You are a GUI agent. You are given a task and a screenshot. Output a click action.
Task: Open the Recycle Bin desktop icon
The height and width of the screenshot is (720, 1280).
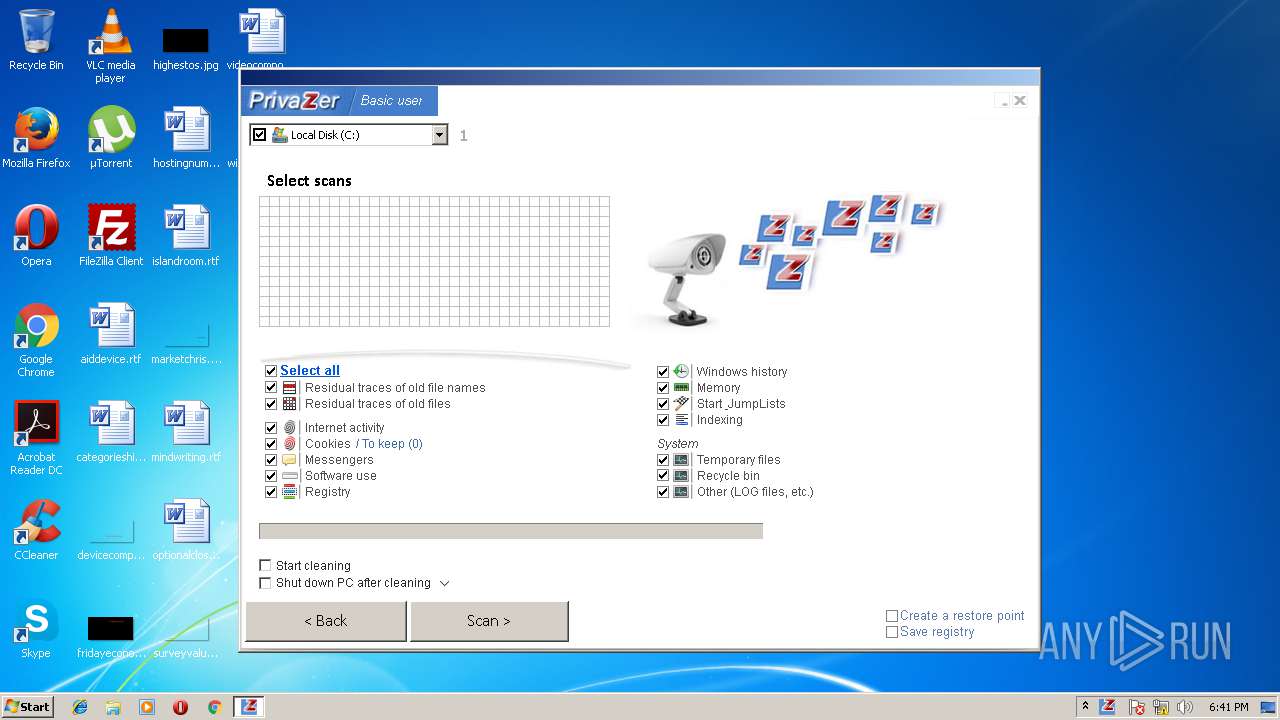[36, 40]
